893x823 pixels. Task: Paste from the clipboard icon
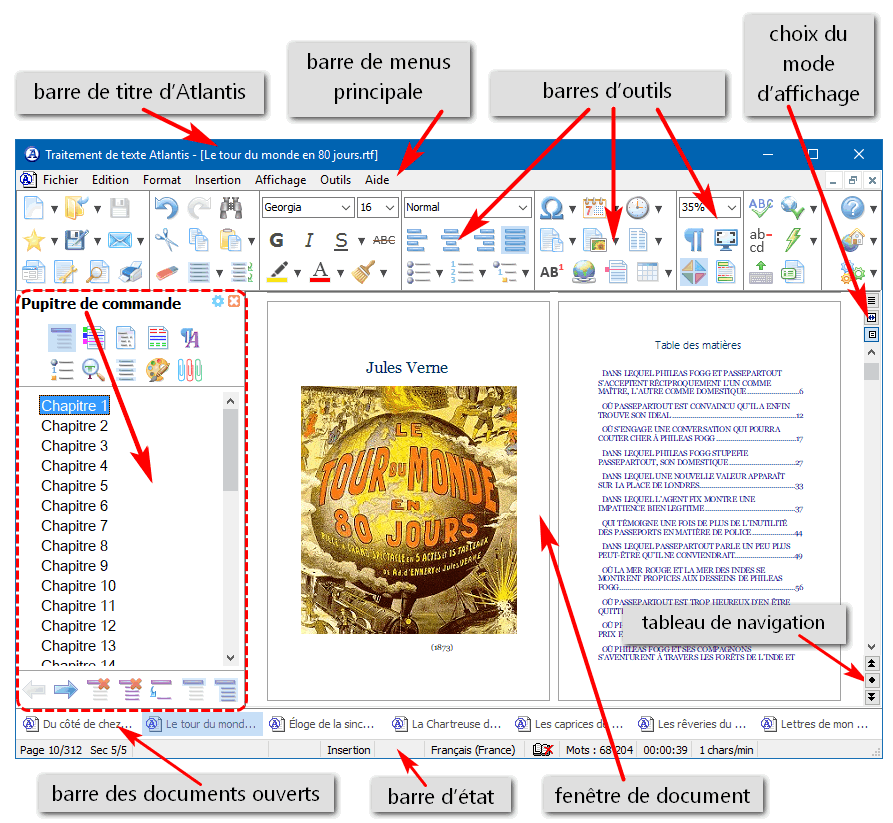coord(231,240)
